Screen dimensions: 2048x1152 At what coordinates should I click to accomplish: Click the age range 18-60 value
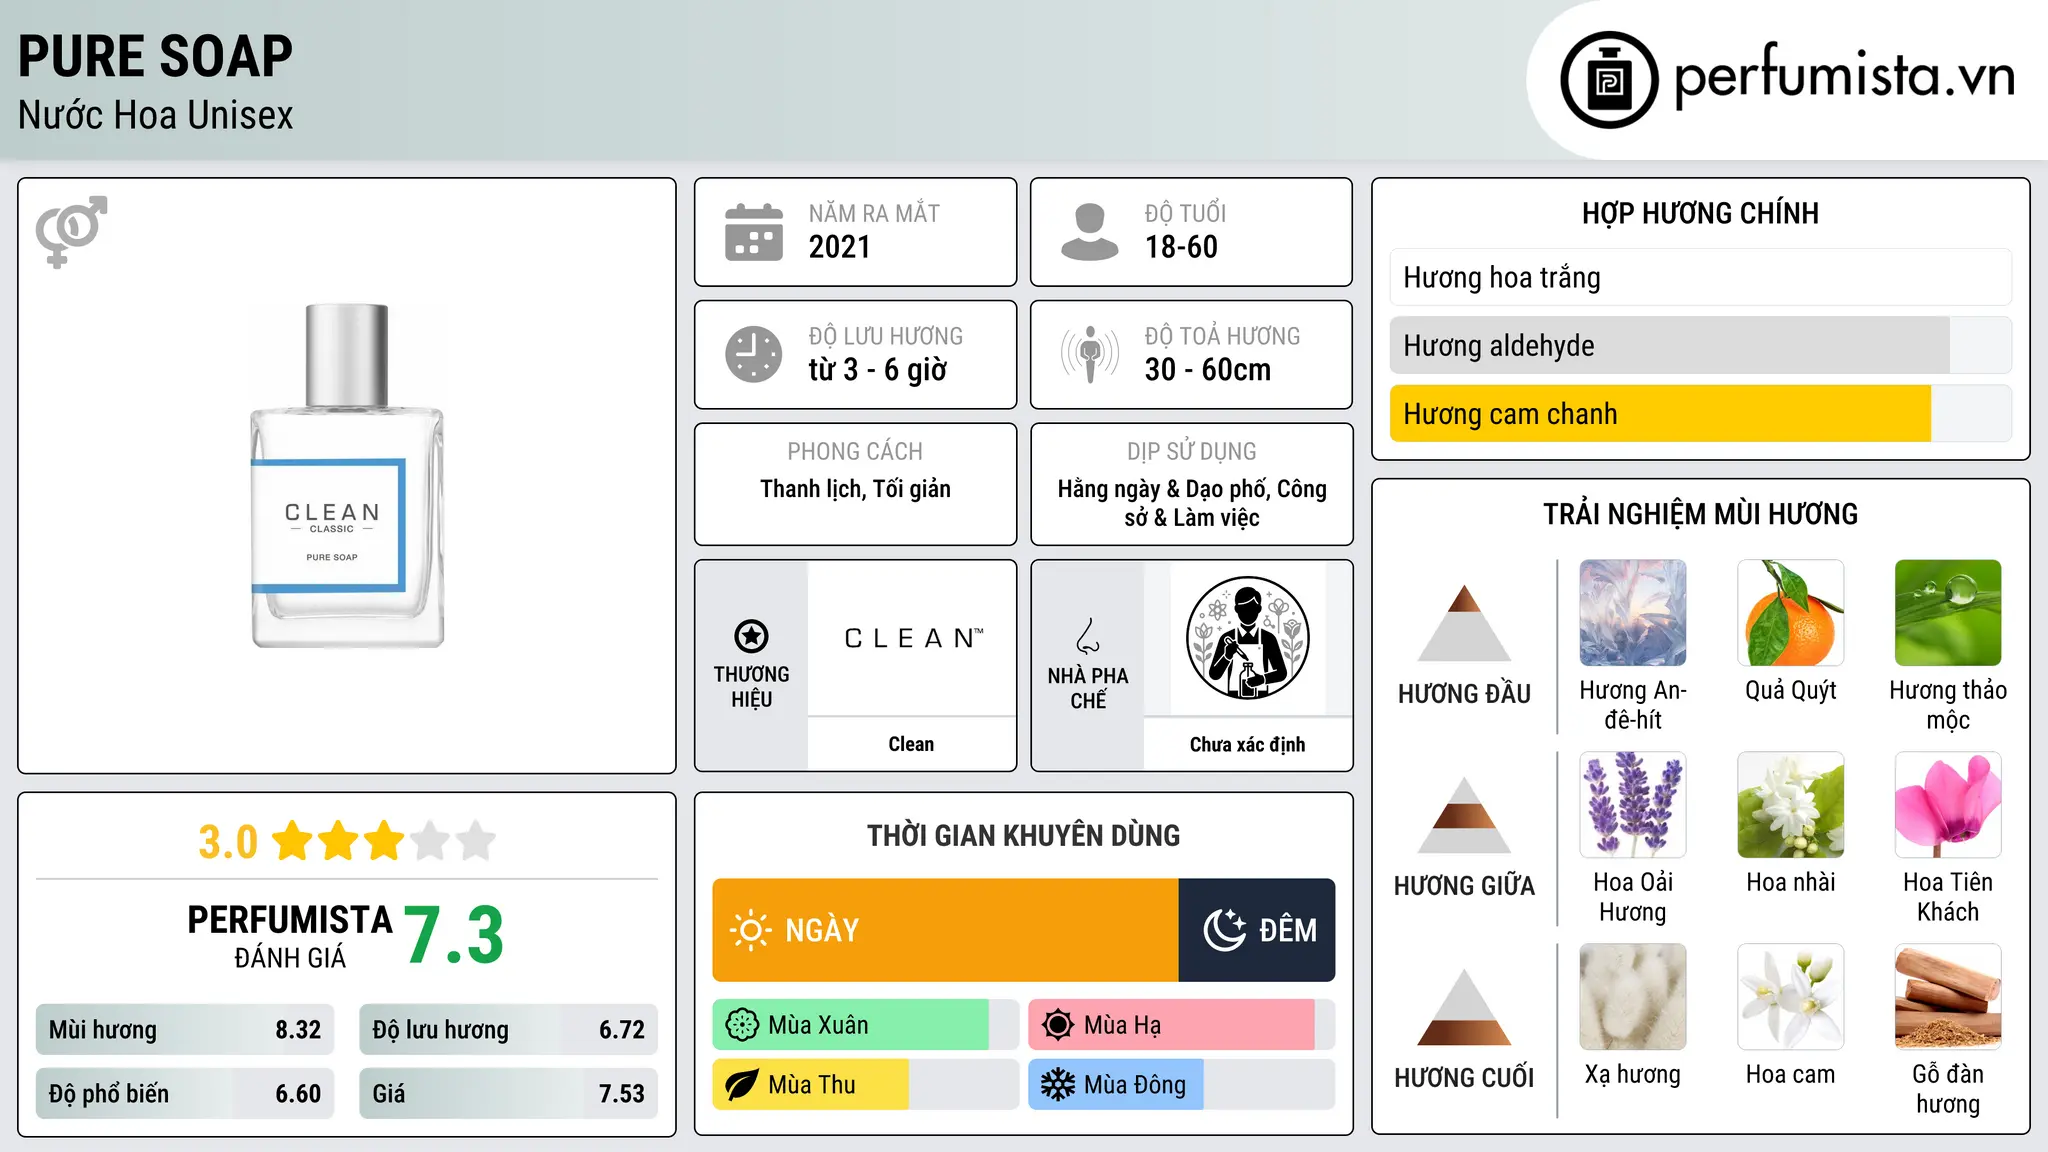[x=1181, y=247]
